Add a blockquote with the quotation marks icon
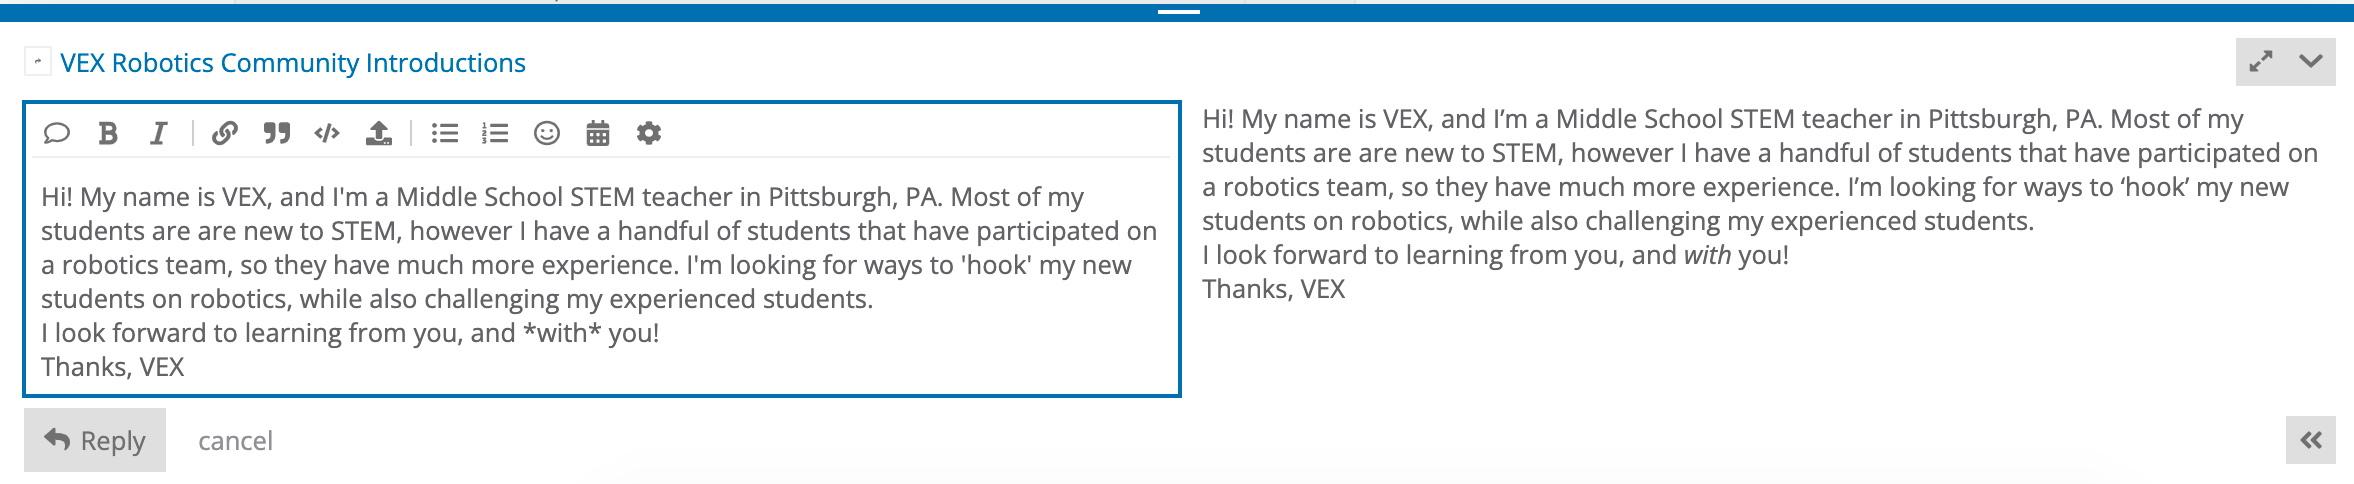 click(277, 133)
